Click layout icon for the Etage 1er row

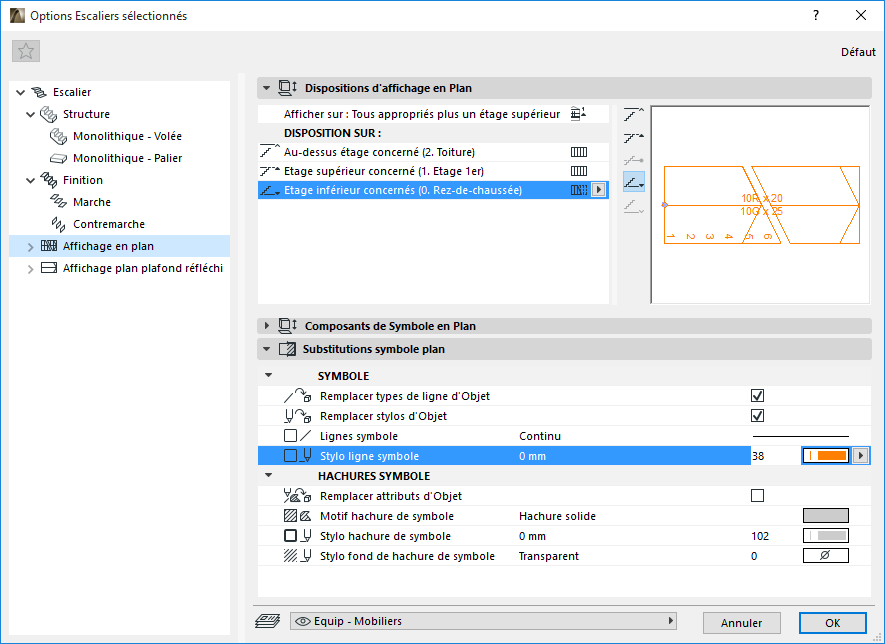click(579, 171)
